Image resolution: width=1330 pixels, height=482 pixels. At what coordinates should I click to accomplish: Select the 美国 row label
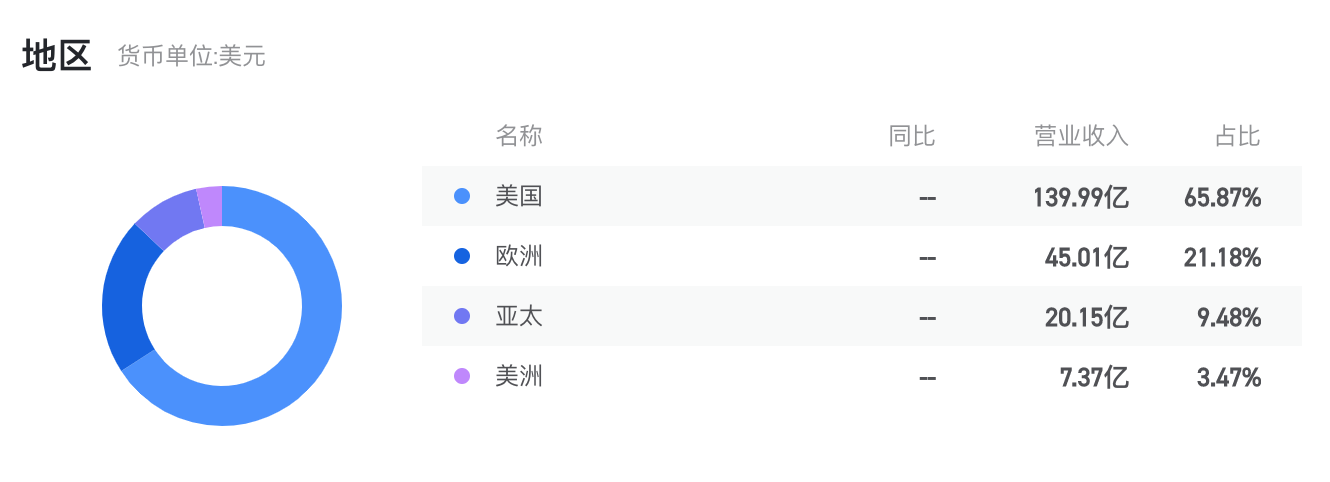coord(519,197)
